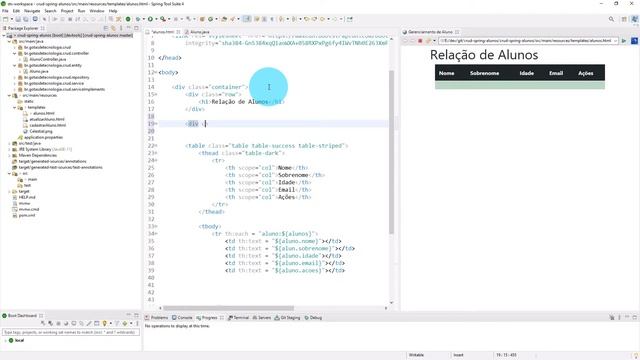This screenshot has height=360, width=640.
Task: Open the Navigate menu
Action: (x=32, y=11)
